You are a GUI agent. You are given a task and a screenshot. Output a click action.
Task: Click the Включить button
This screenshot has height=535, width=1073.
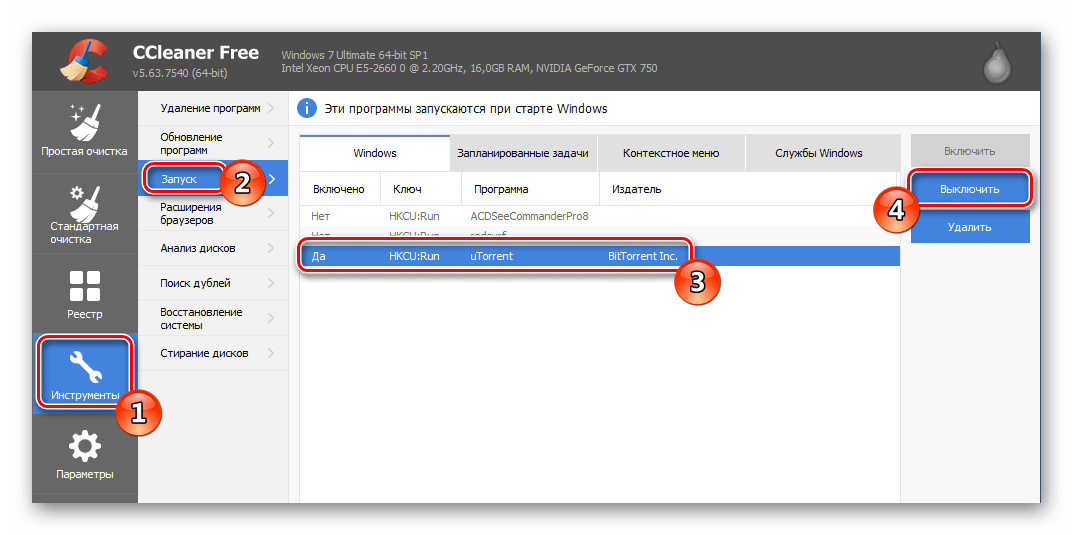click(x=970, y=151)
